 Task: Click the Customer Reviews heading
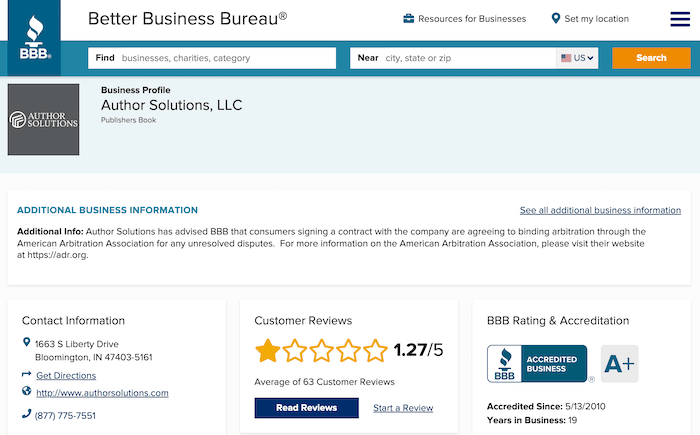pyautogui.click(x=303, y=321)
